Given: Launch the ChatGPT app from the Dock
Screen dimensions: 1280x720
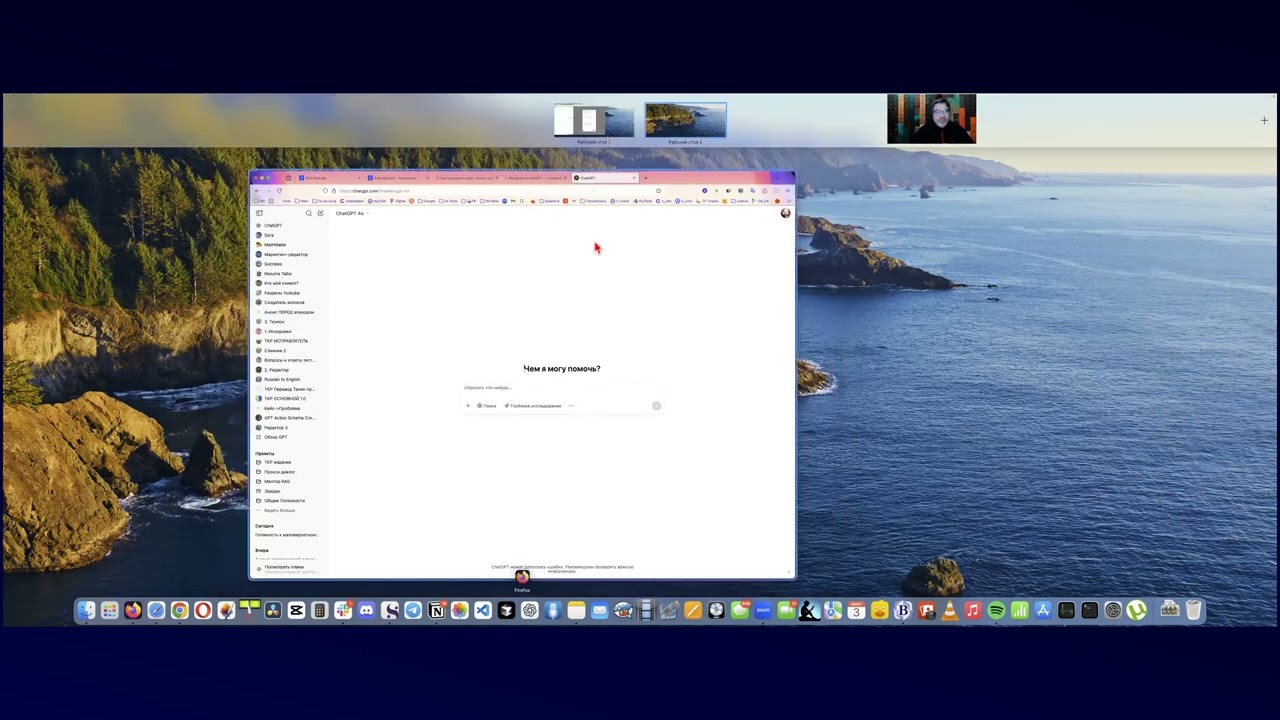Looking at the screenshot, I should pyautogui.click(x=530, y=610).
